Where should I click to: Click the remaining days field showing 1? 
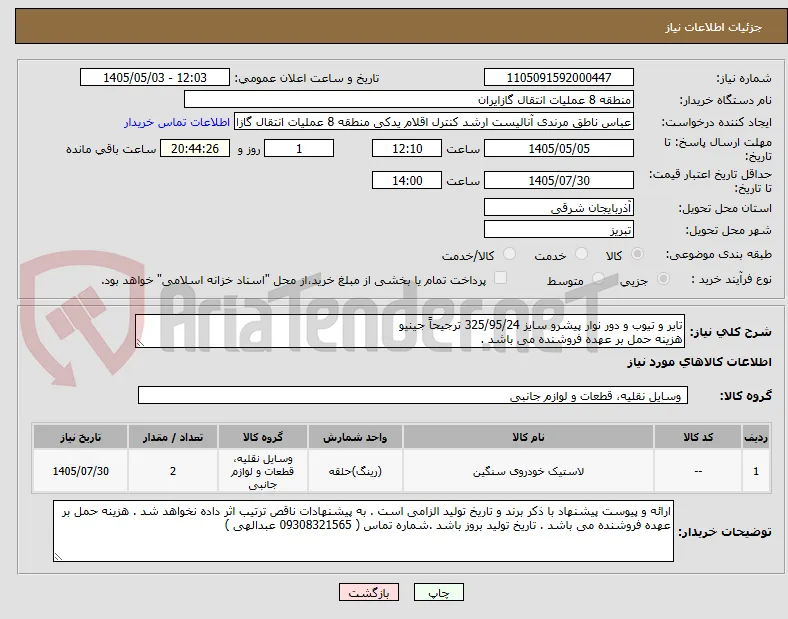coord(299,149)
